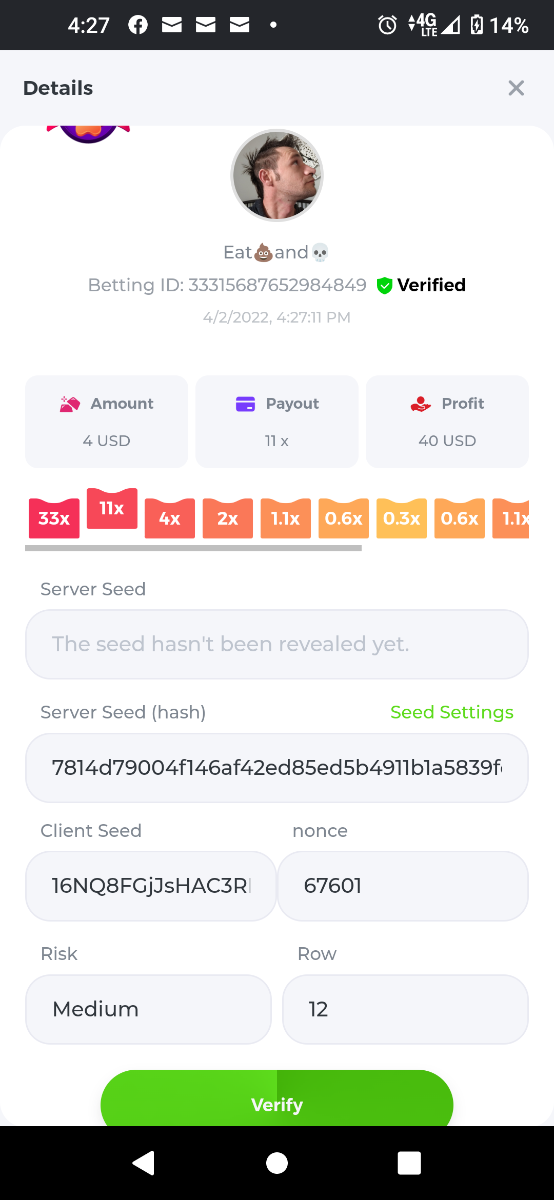Tap the user profile avatar photo
The height and width of the screenshot is (1200, 554).
coord(277,175)
